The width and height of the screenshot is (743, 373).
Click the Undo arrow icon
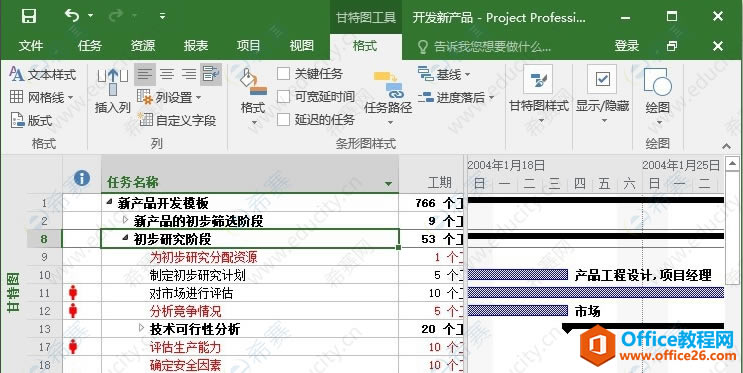tap(72, 16)
